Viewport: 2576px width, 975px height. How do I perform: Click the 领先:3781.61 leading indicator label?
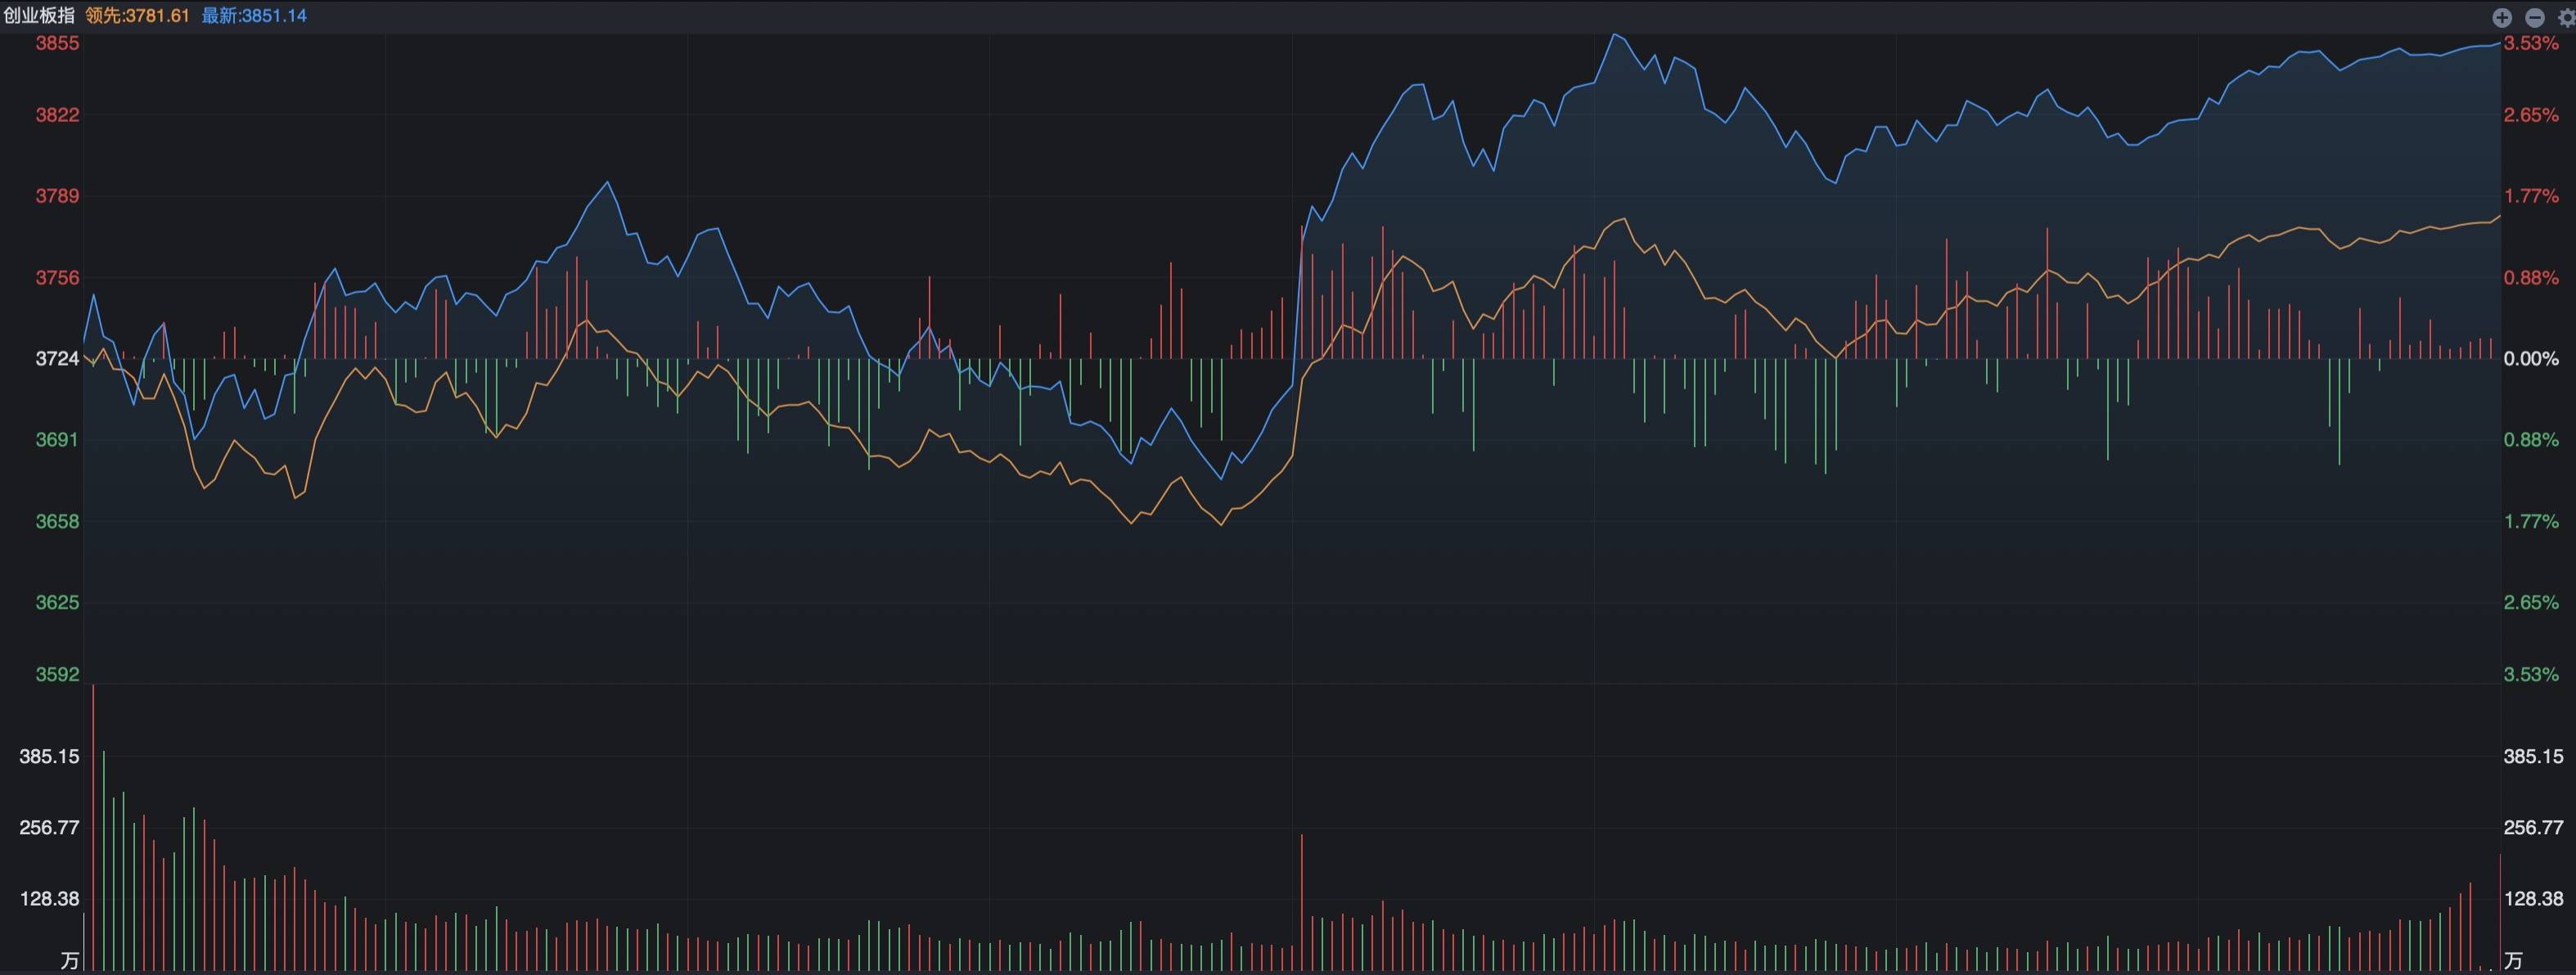[137, 16]
